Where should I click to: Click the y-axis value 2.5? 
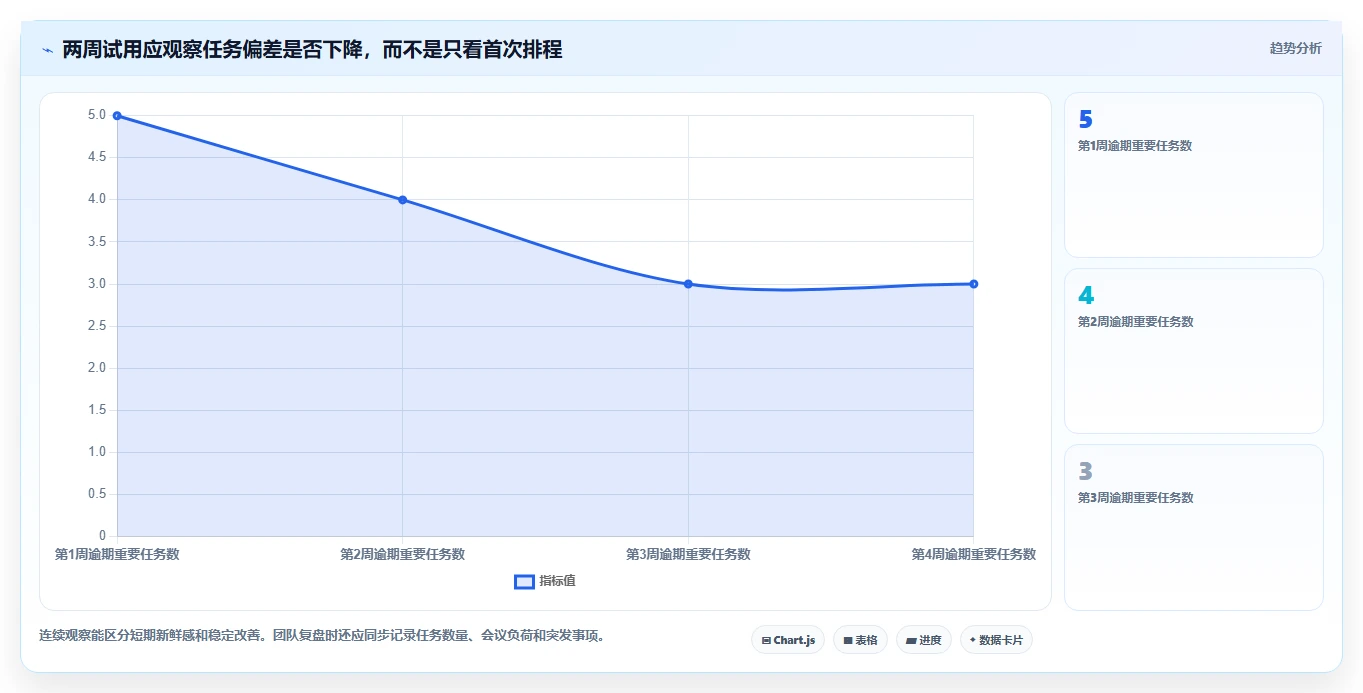(x=97, y=326)
